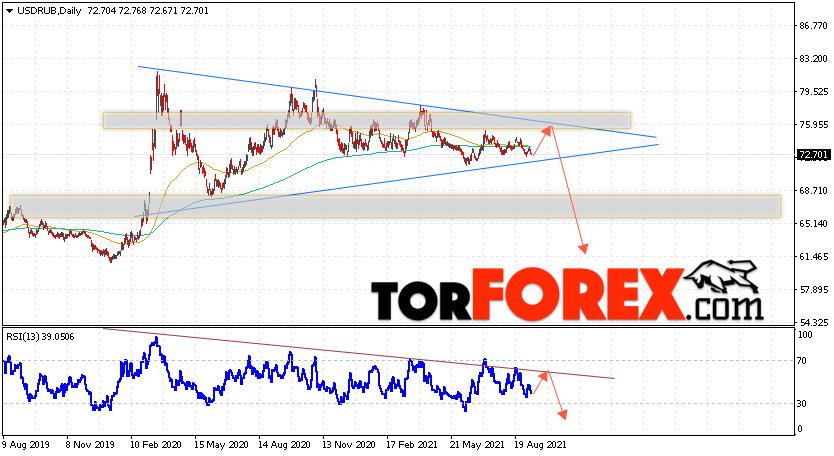Click the RSI 70 level label
Screen dimensions: 834x456
(802, 361)
